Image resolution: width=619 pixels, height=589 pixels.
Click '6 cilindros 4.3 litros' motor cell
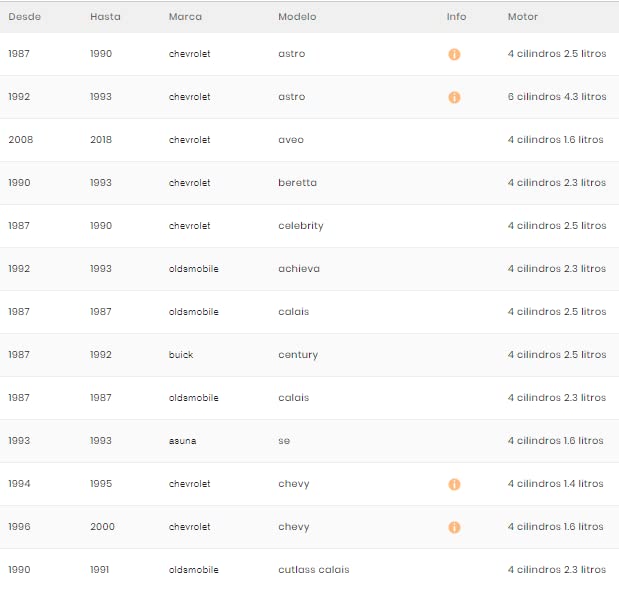[x=557, y=97]
